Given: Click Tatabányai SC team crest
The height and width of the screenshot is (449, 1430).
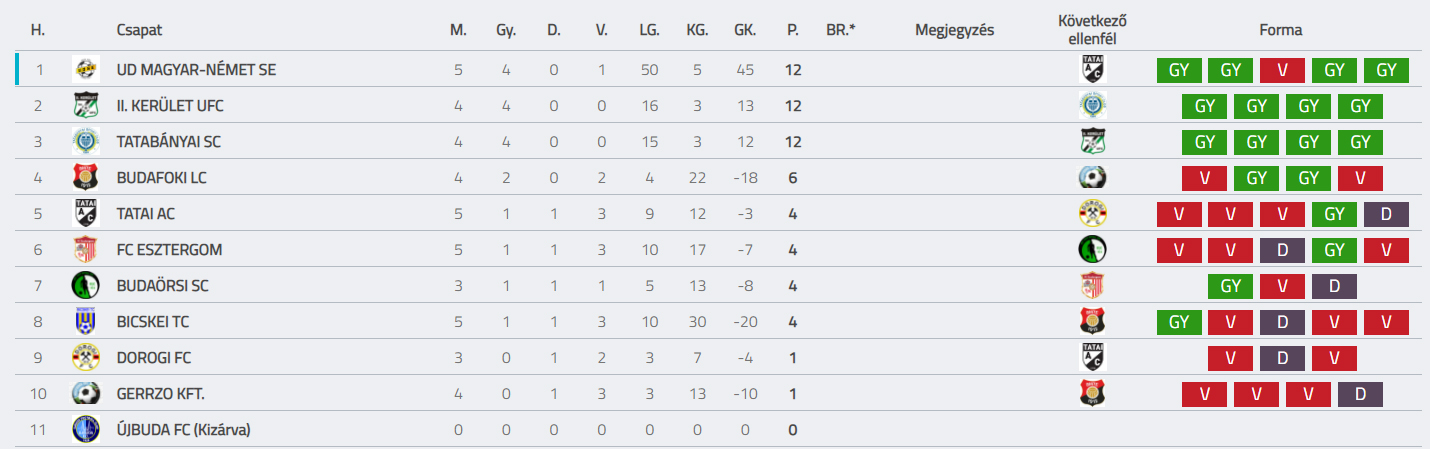Looking at the screenshot, I should pyautogui.click(x=86, y=142).
